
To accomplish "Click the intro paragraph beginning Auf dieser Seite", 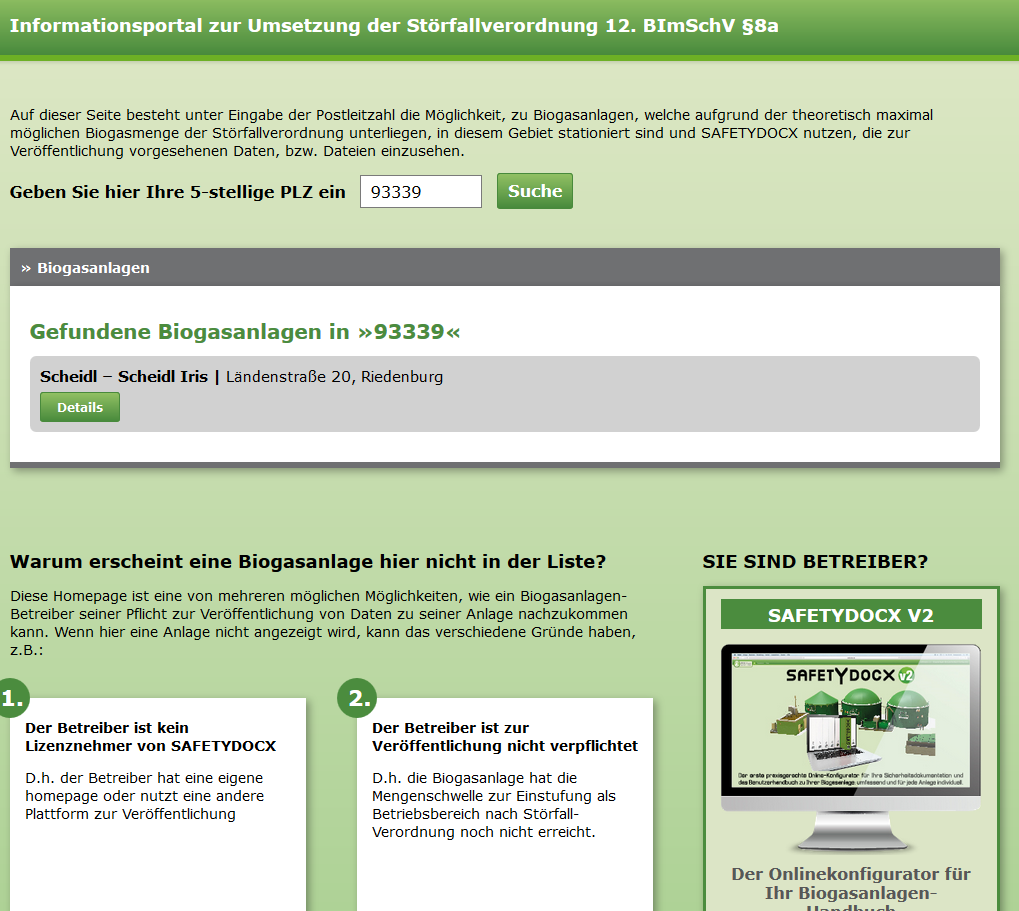I will coord(470,133).
